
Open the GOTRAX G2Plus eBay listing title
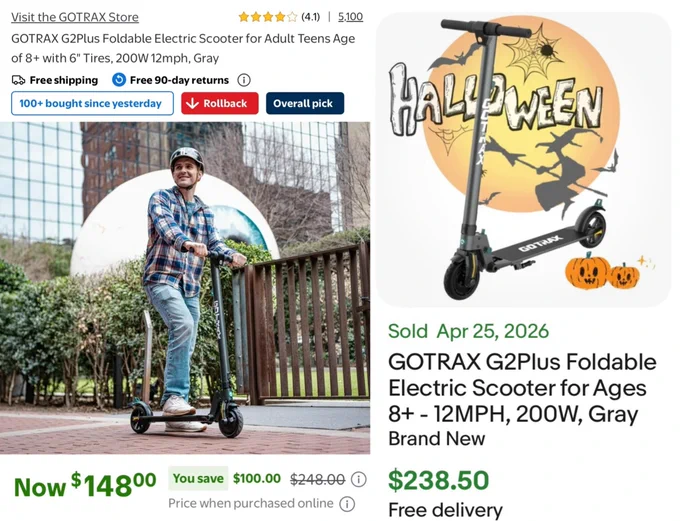coord(522,388)
